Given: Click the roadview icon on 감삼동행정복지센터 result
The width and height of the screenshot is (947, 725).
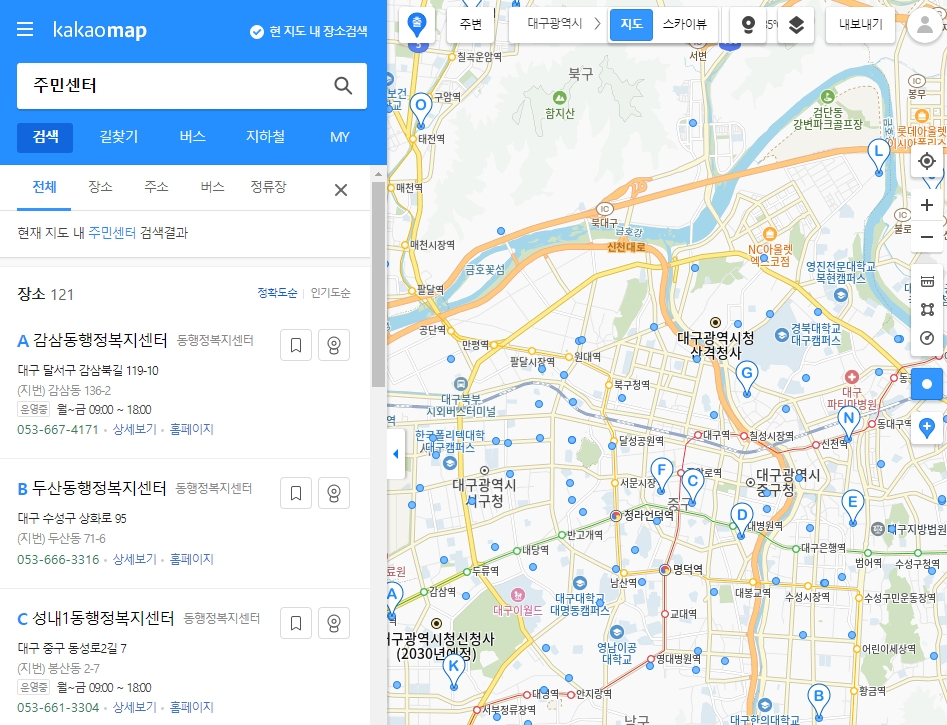Looking at the screenshot, I should 334,344.
